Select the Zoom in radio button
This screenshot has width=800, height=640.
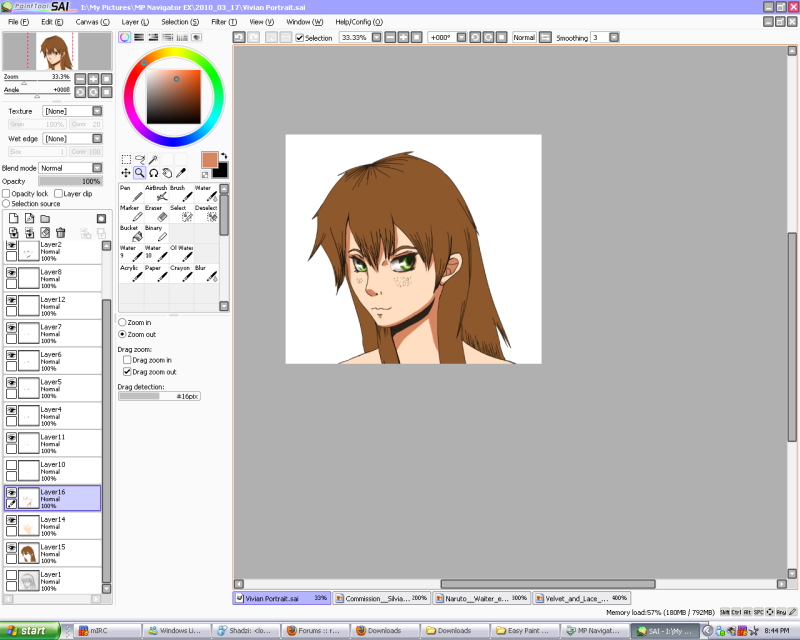[x=123, y=322]
